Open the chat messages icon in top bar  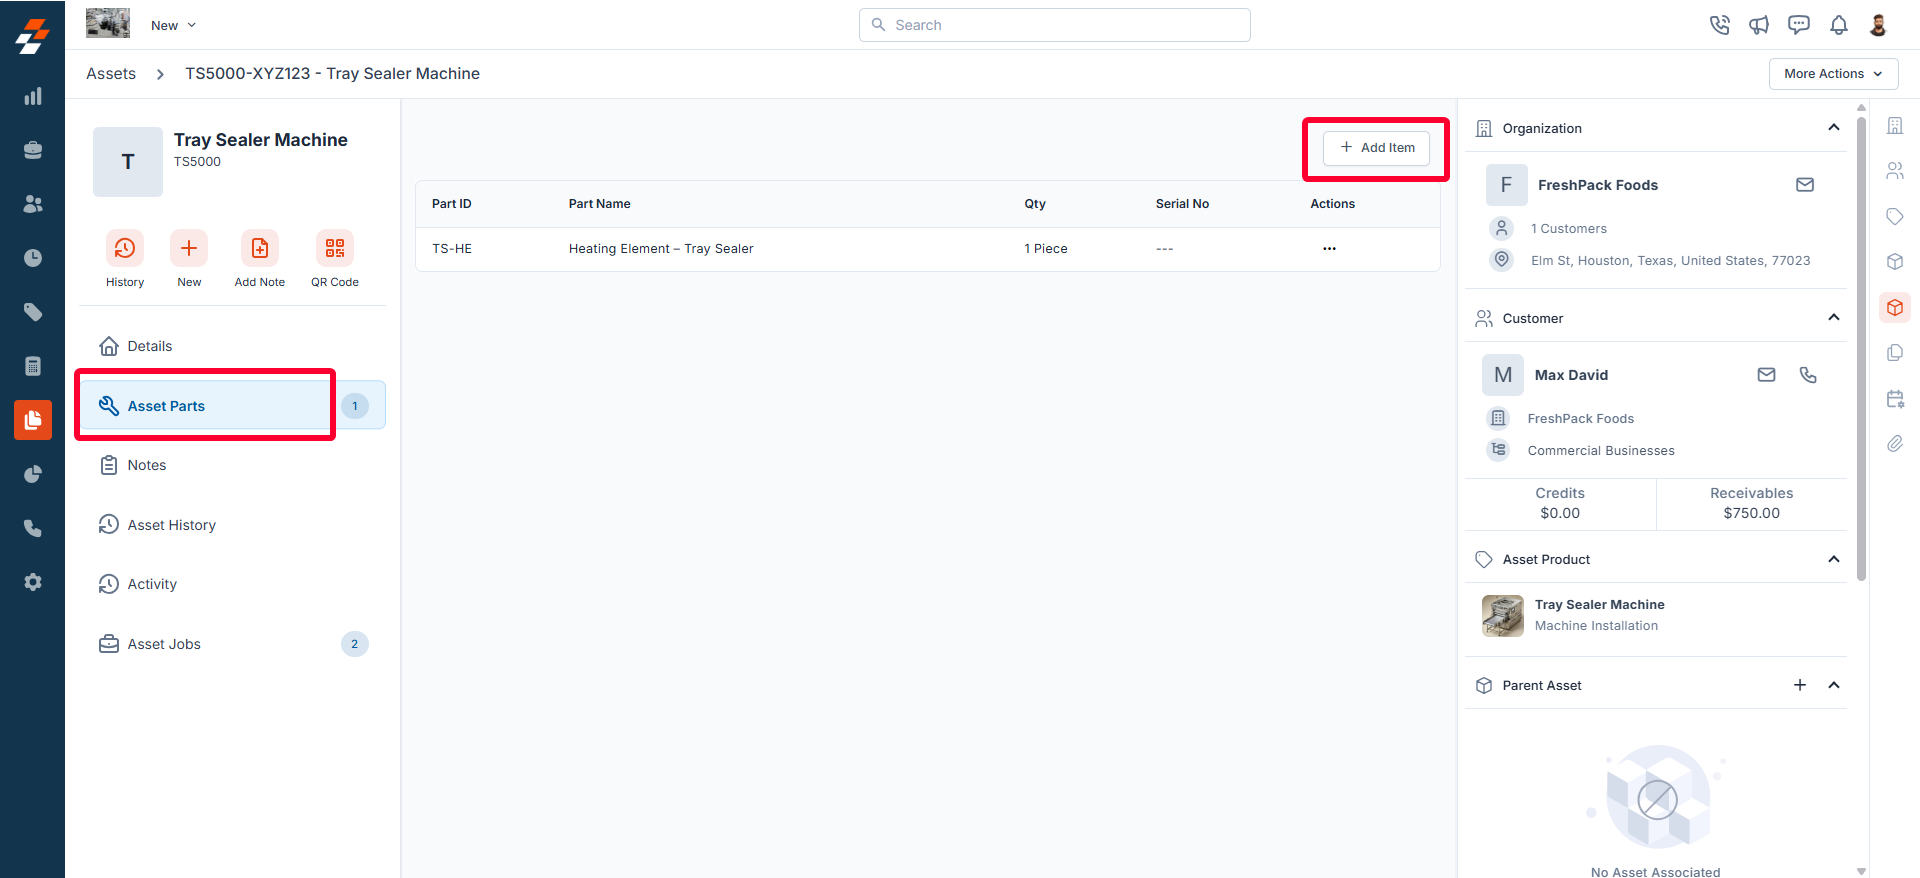click(x=1799, y=25)
